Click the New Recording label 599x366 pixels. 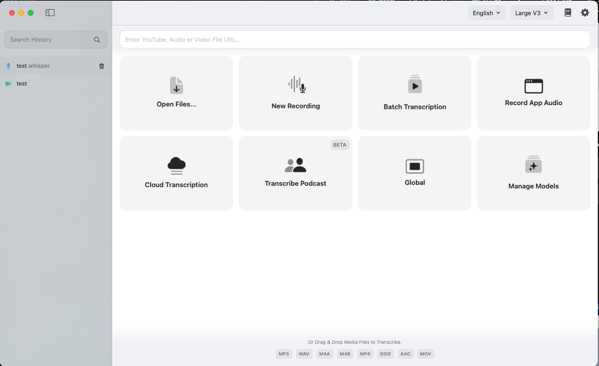(296, 106)
